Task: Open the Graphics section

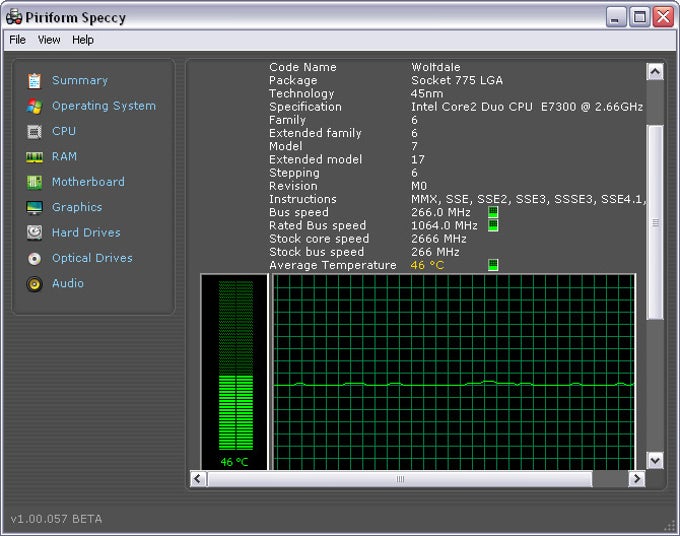Action: pyautogui.click(x=77, y=207)
